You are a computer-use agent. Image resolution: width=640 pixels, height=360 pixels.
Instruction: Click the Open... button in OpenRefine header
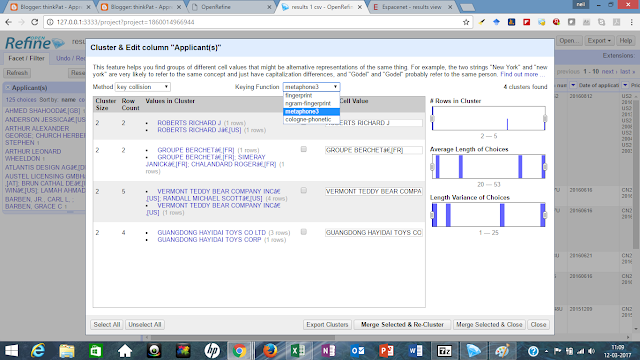[569, 40]
